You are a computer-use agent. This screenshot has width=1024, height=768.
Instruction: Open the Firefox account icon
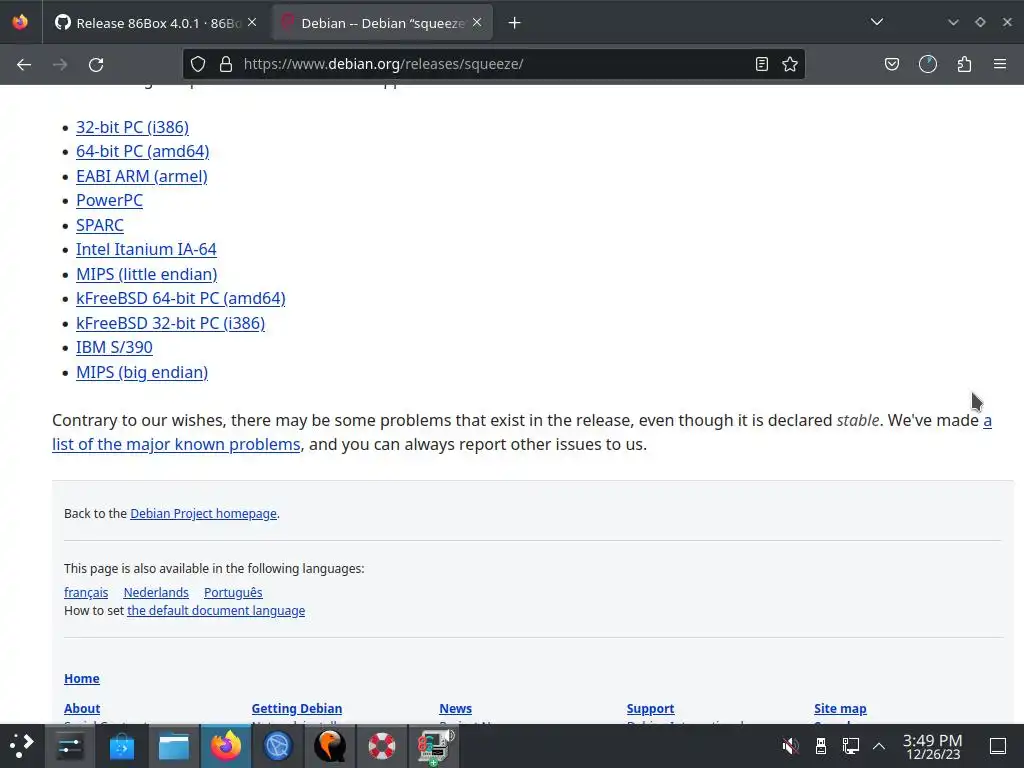[x=927, y=64]
